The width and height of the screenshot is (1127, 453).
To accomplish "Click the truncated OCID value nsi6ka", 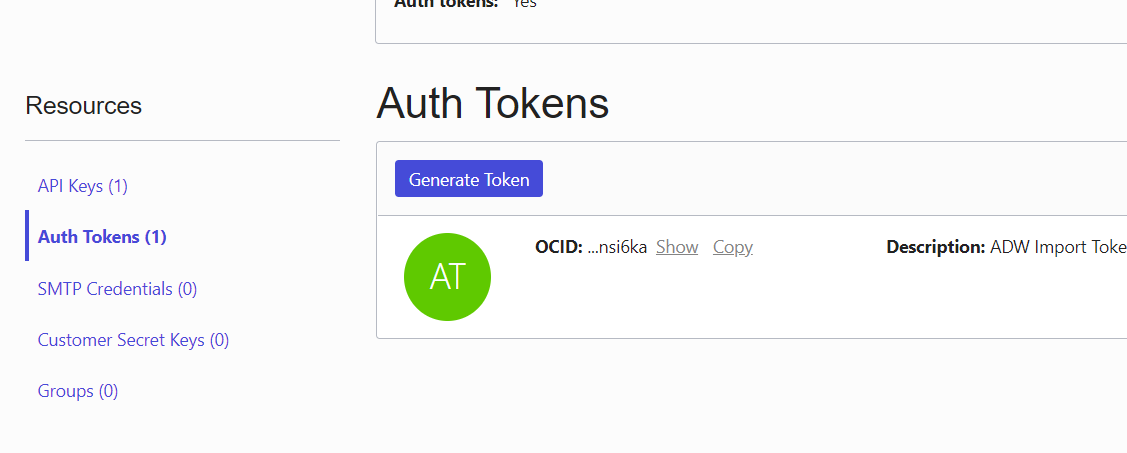I will coord(617,247).
